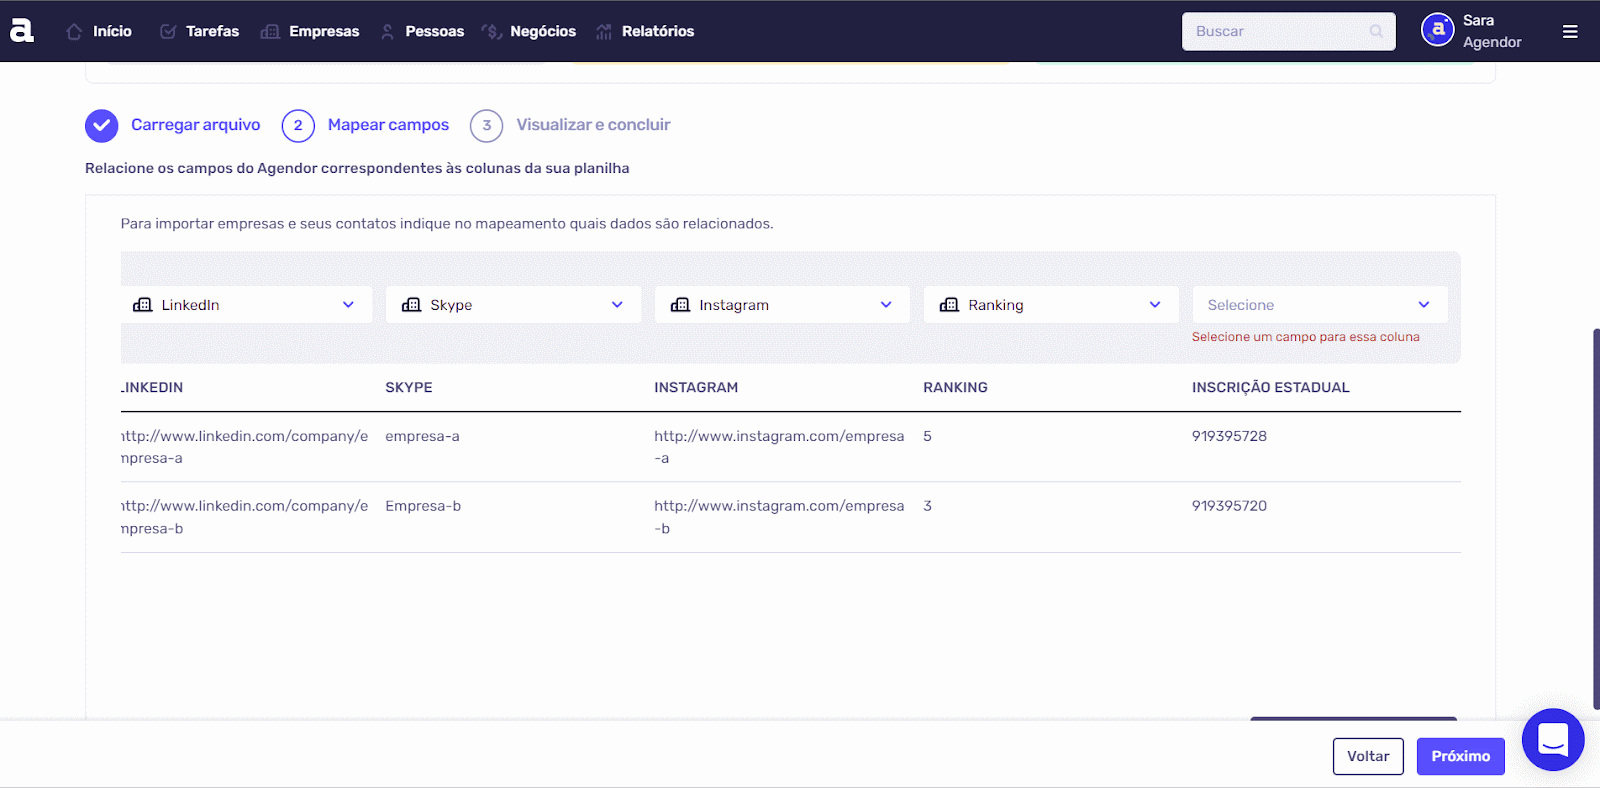Click the Agendor logo icon
Image resolution: width=1600 pixels, height=788 pixels.
click(x=22, y=31)
